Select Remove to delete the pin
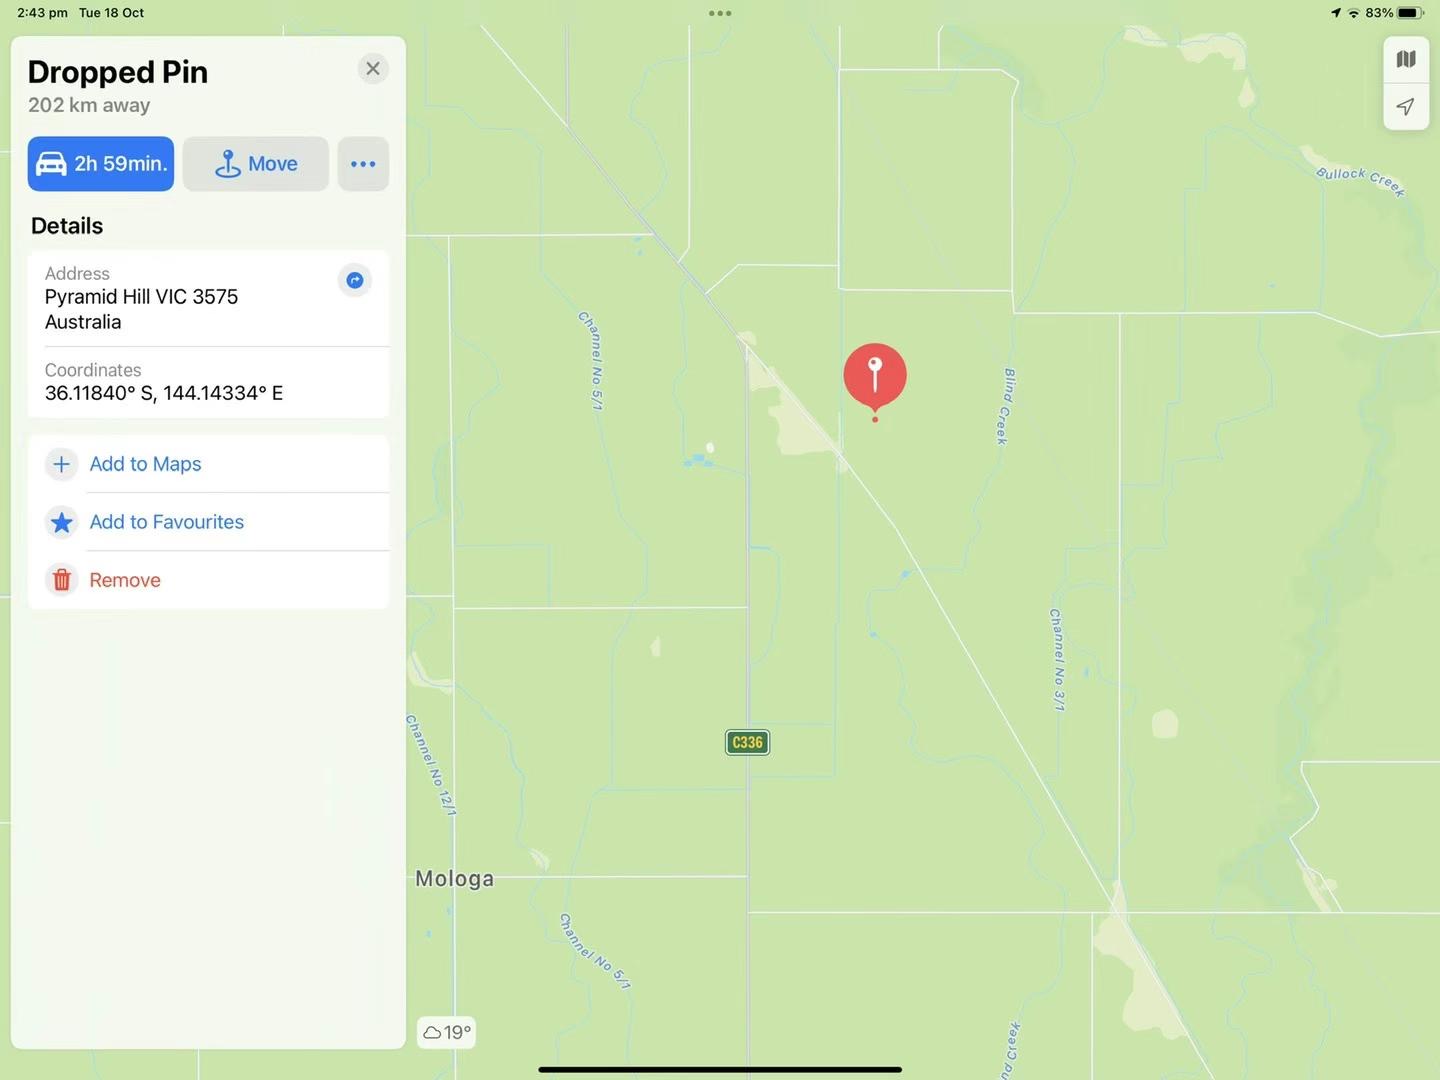The width and height of the screenshot is (1440, 1080). point(125,580)
